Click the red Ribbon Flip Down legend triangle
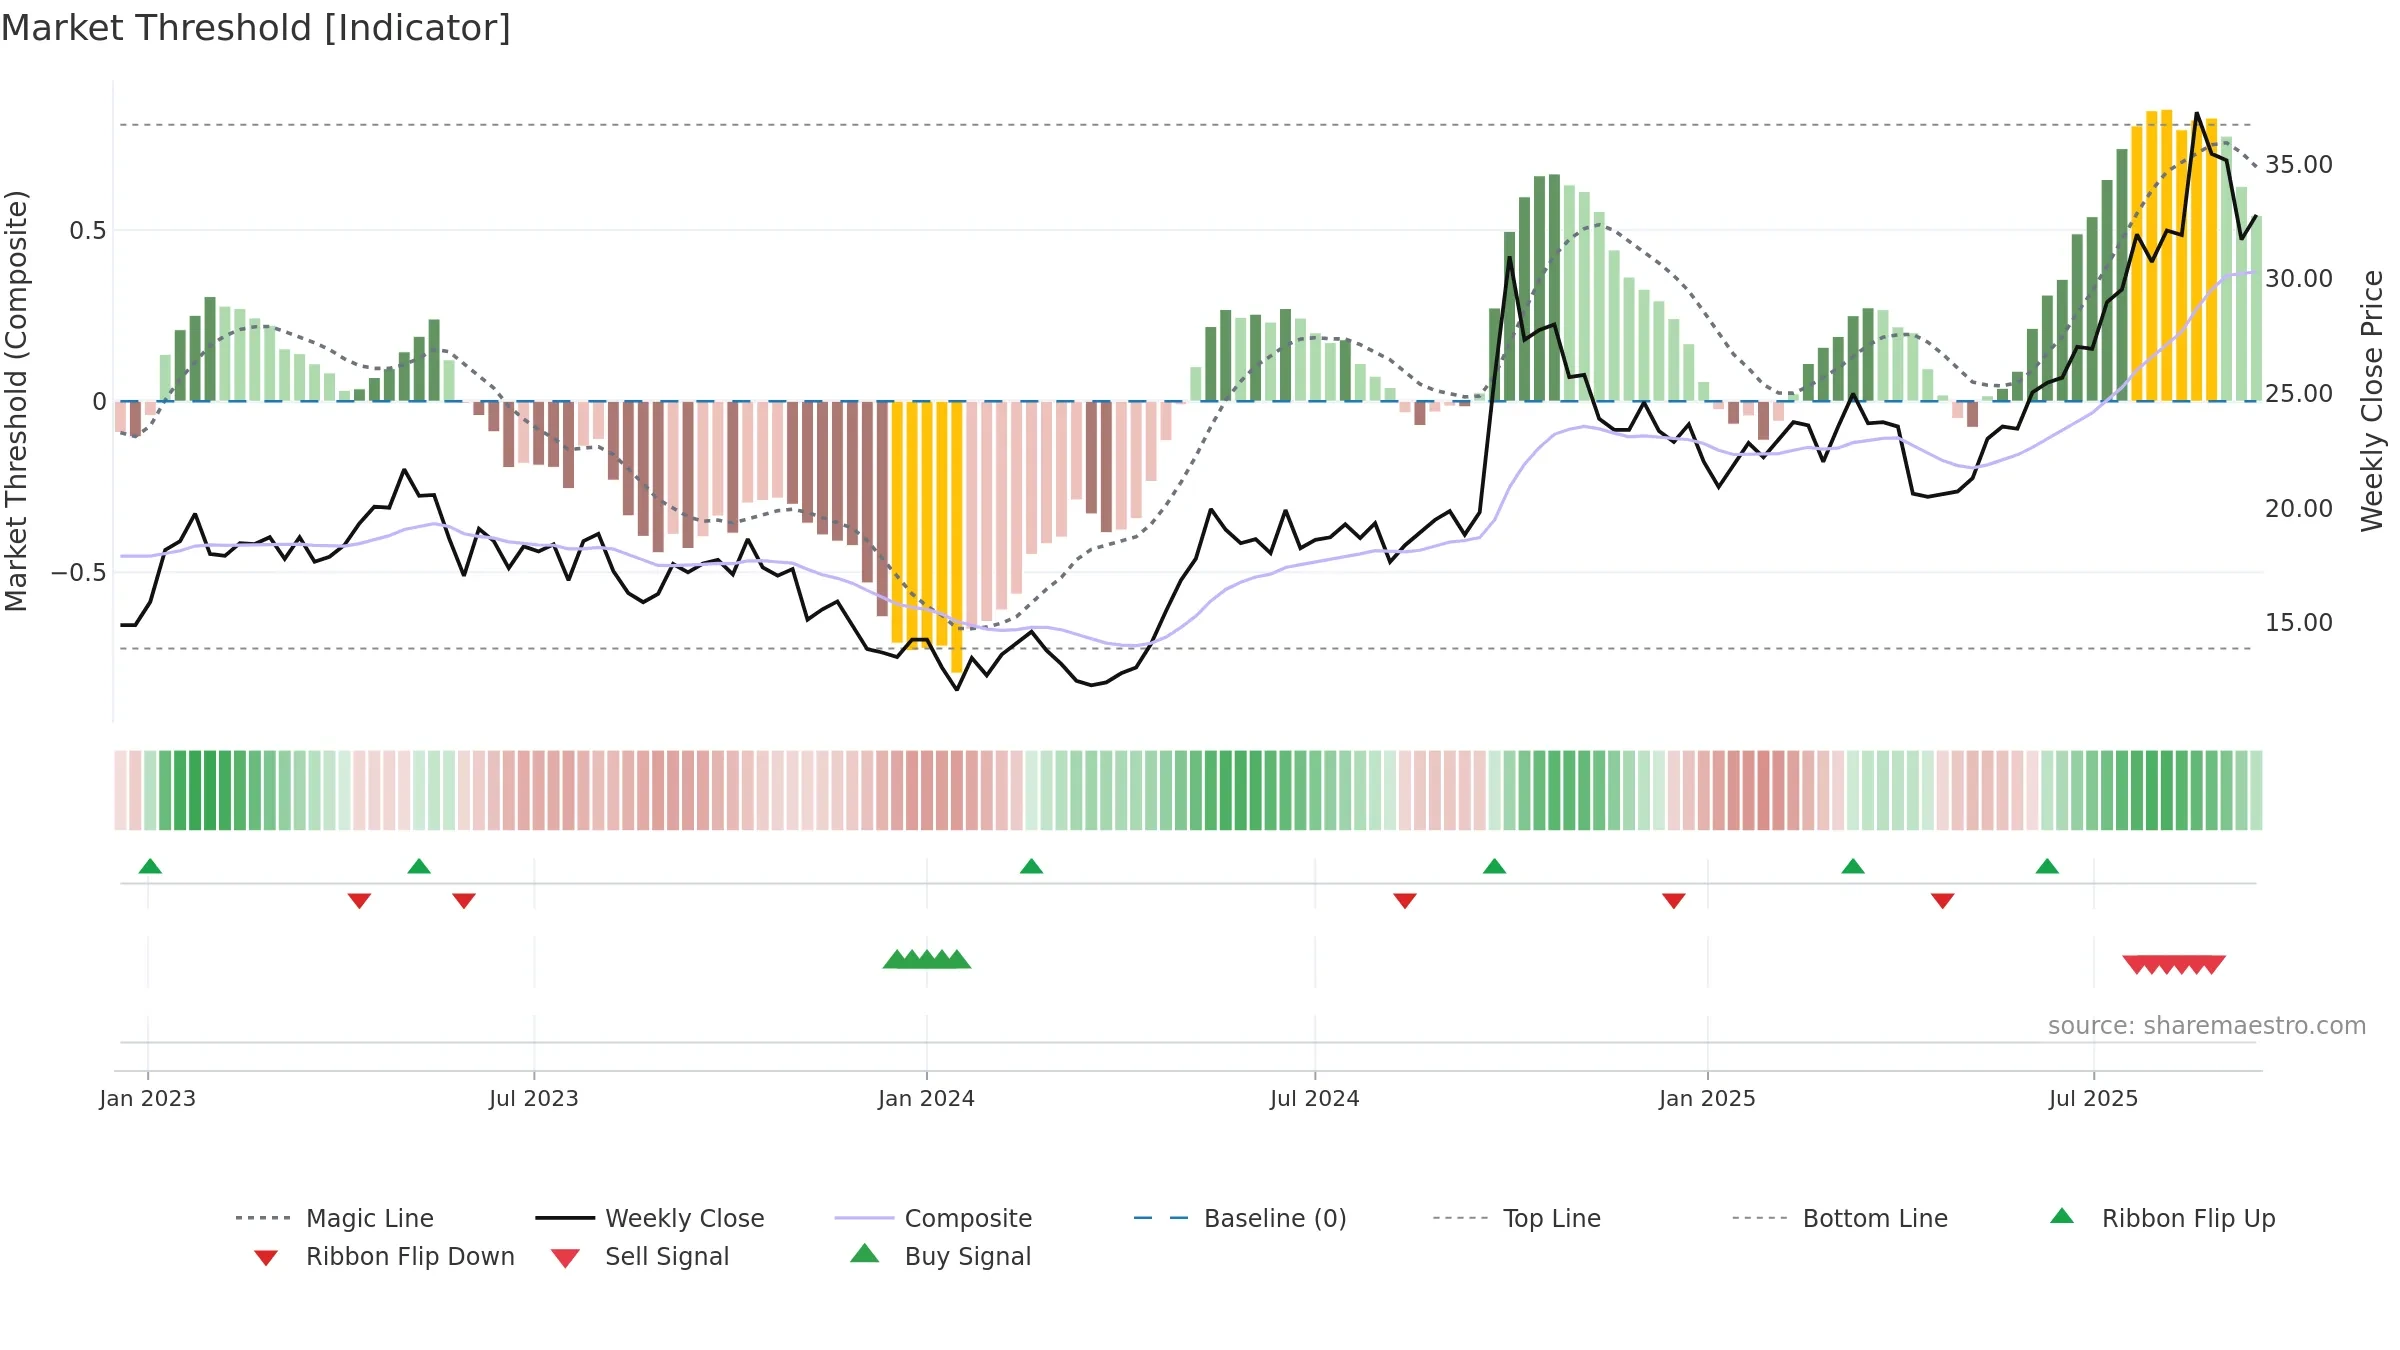This screenshot has height=1350, width=2400. click(266, 1258)
